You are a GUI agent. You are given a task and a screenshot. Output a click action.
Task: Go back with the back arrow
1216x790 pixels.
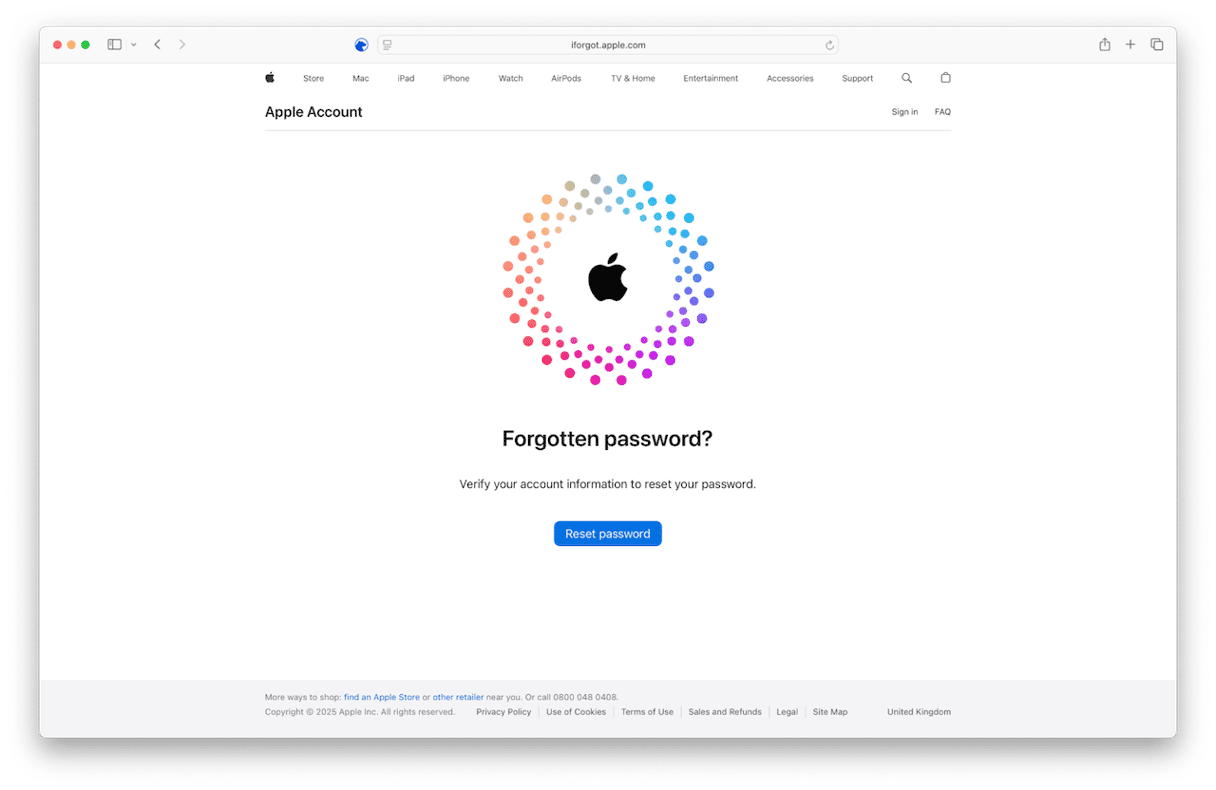click(157, 45)
